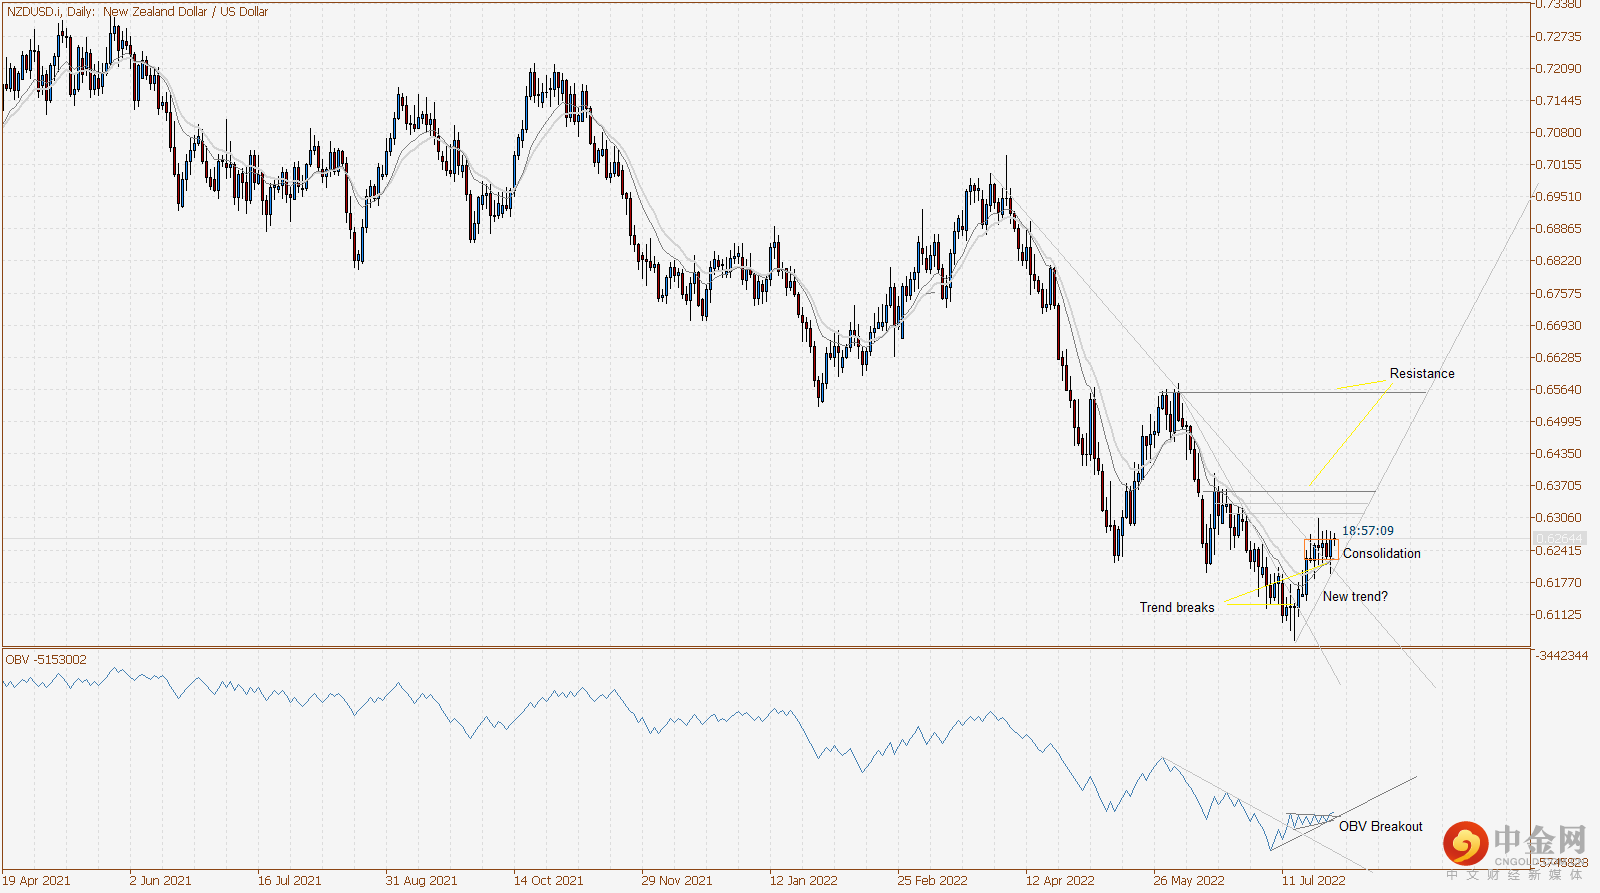Click the 0.63705 price axis label
This screenshot has height=893, width=1600.
point(1558,486)
